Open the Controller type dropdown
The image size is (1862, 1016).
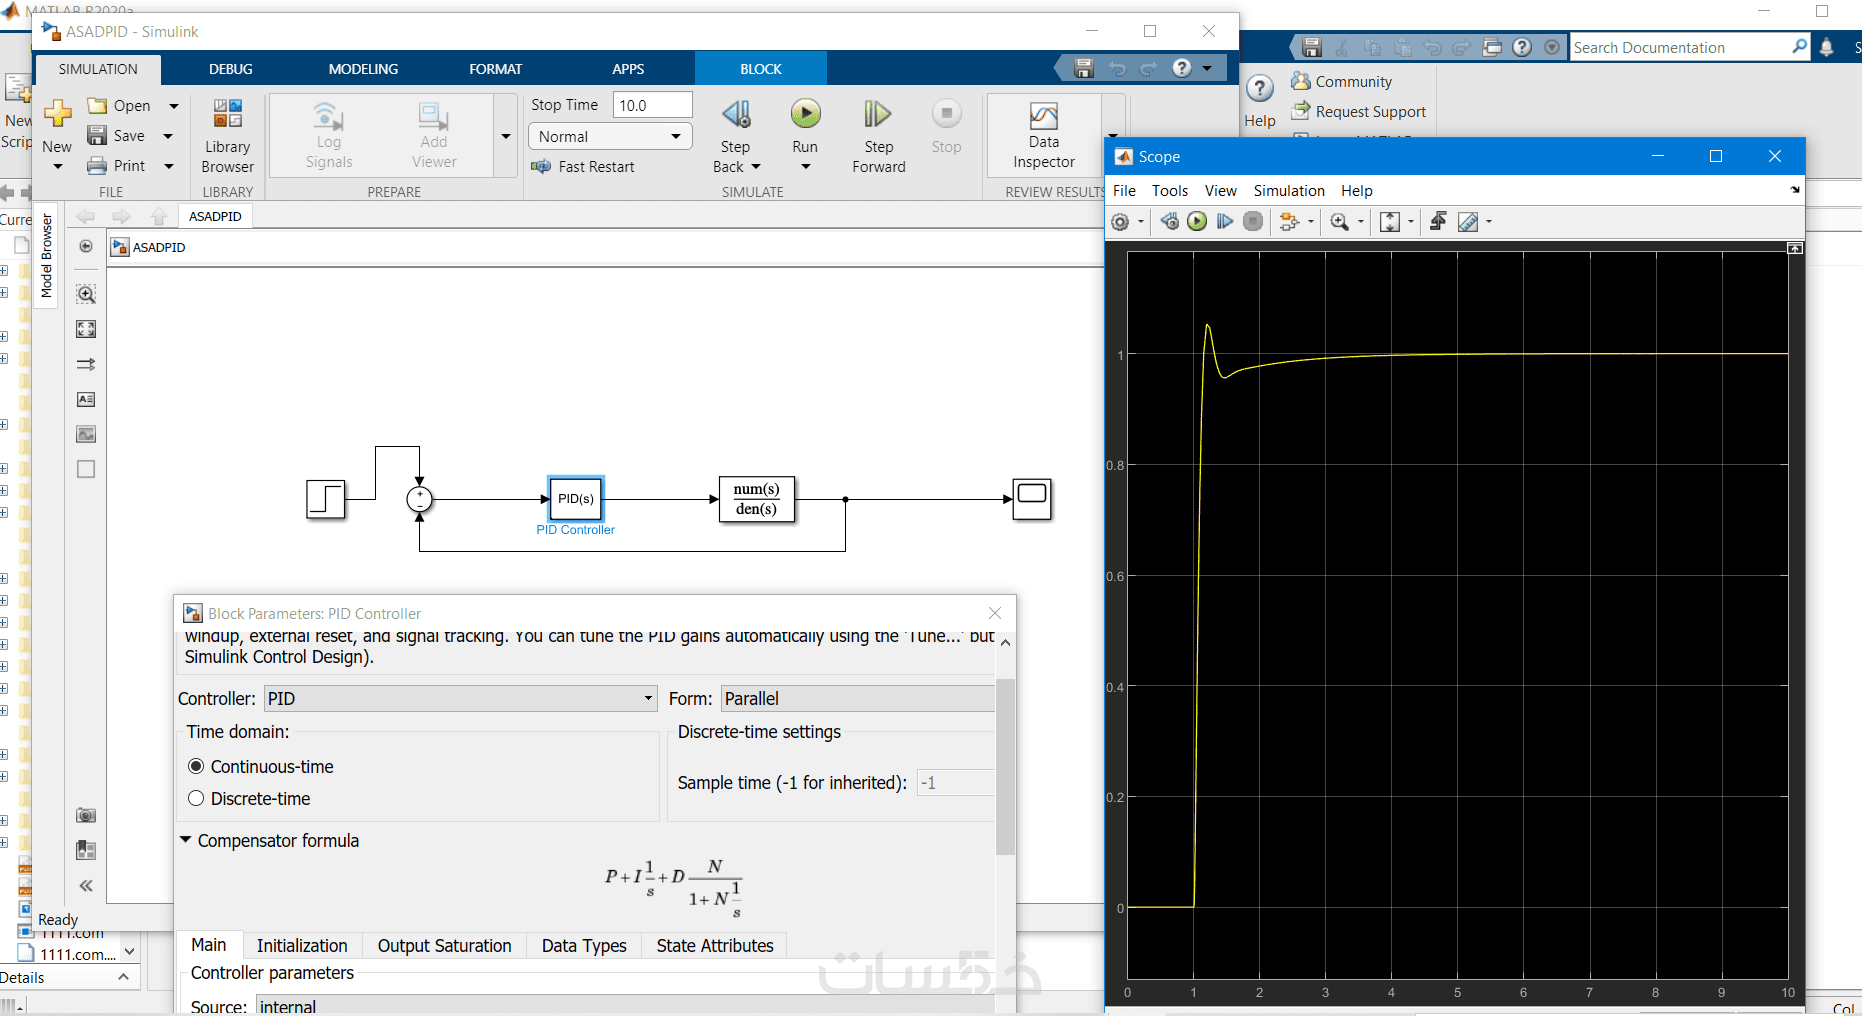tap(460, 698)
